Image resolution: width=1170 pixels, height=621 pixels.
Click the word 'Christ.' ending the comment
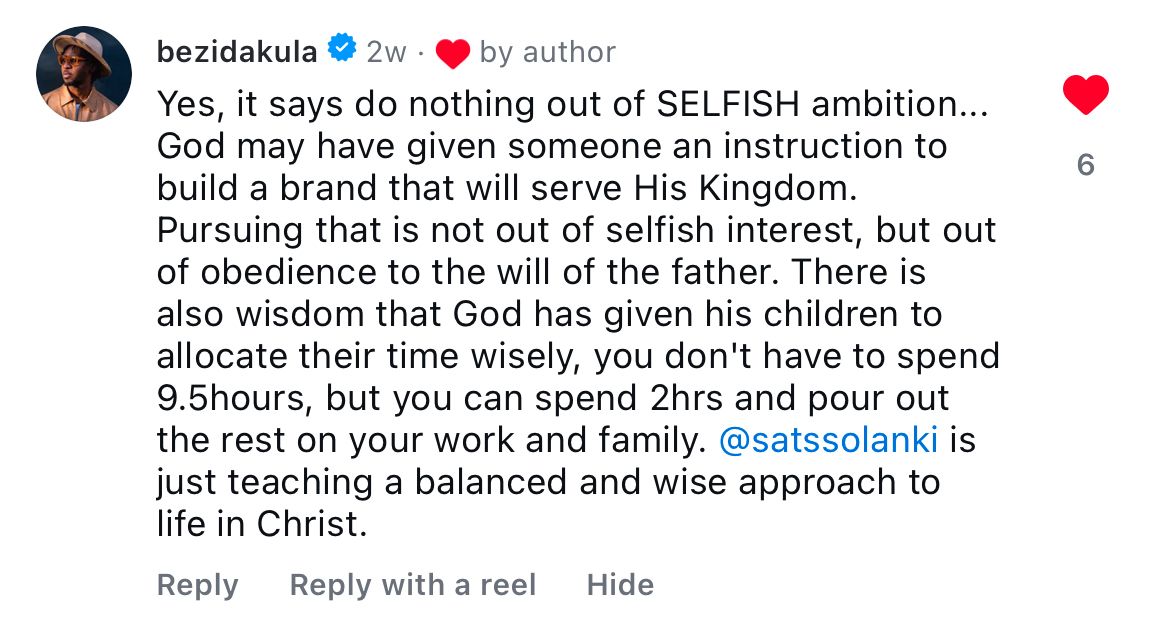312,524
